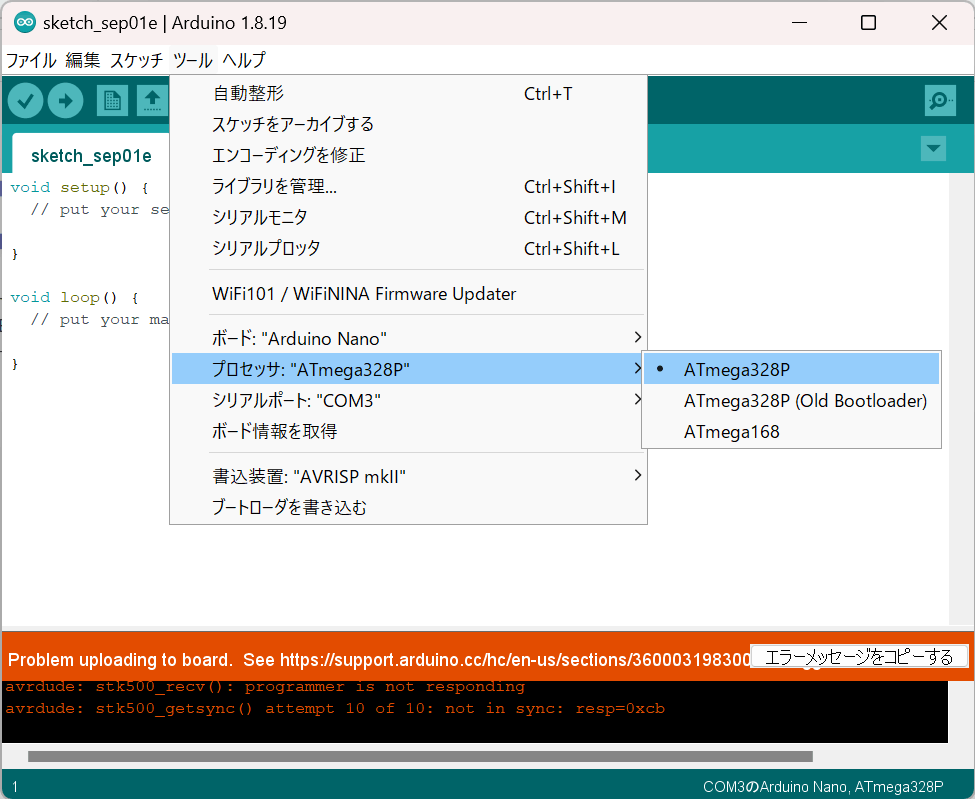Open the tab options dropdown arrow

(x=933, y=149)
